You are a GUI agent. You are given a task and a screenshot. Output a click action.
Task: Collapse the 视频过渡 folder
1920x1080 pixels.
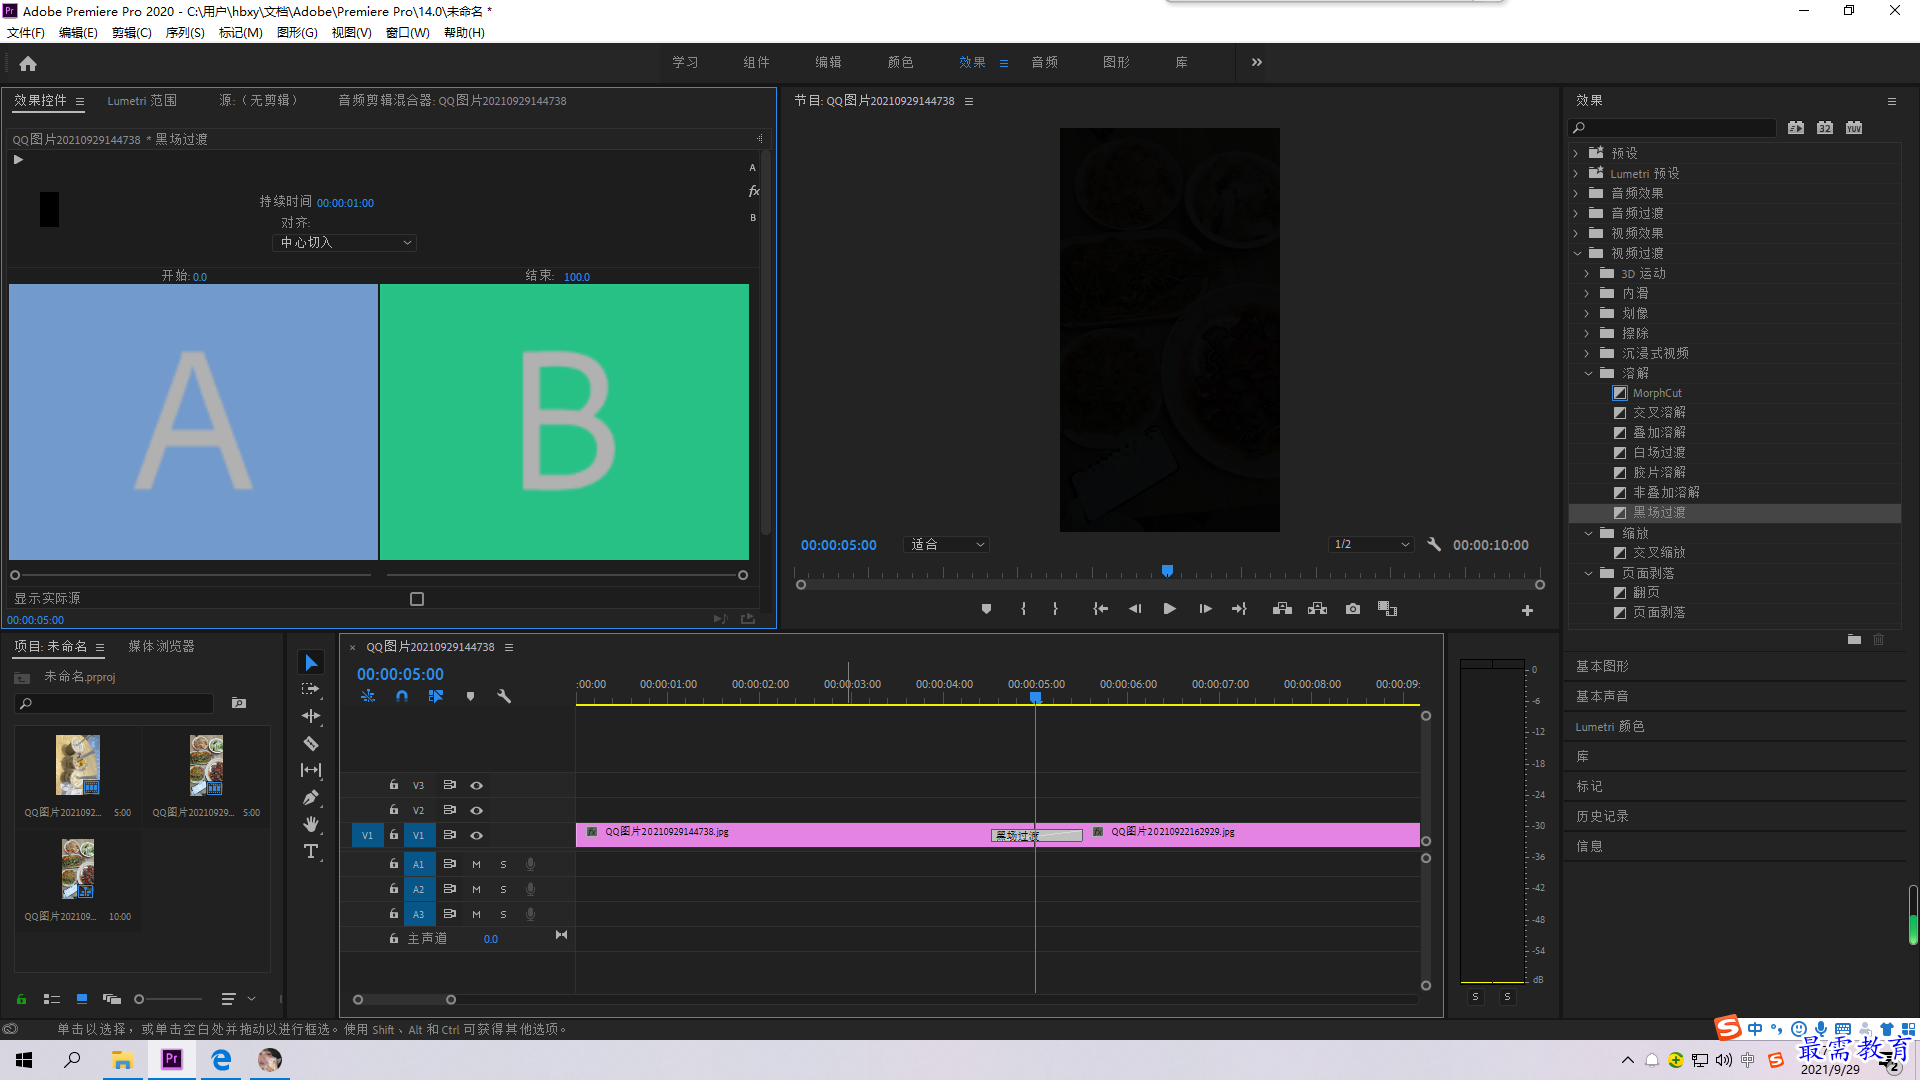point(1576,253)
